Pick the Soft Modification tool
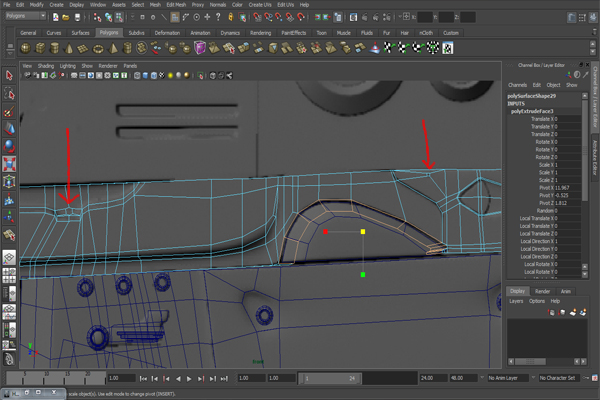Screen dimensions: 600x400 [x=9, y=199]
